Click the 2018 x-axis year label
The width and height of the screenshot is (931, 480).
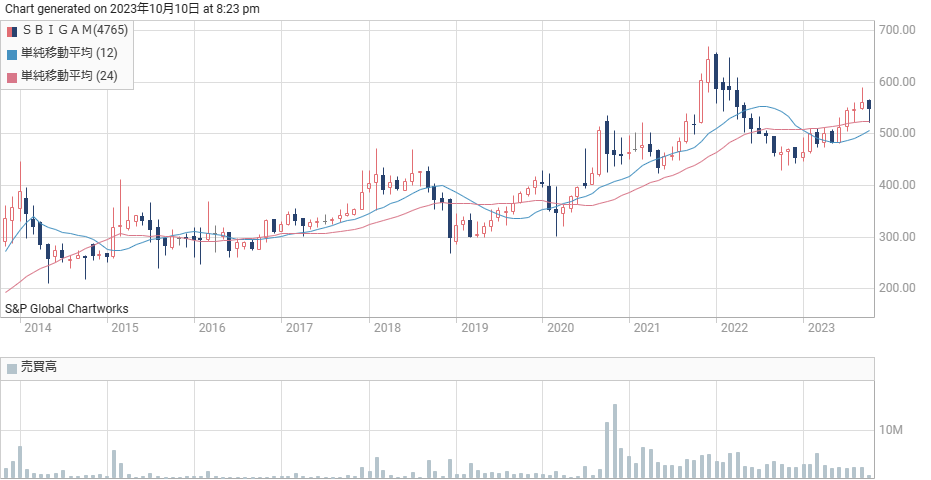point(387,328)
